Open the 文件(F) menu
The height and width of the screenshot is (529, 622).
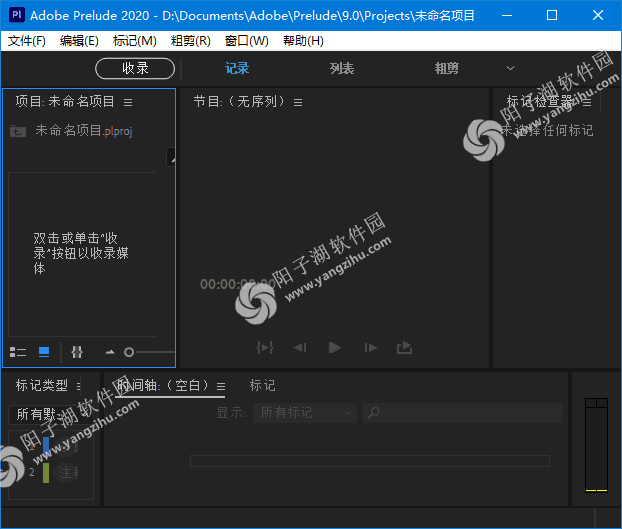[x=27, y=41]
